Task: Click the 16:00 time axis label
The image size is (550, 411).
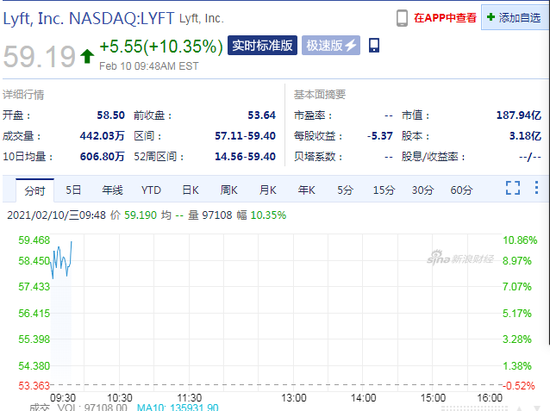Action: tap(490, 398)
